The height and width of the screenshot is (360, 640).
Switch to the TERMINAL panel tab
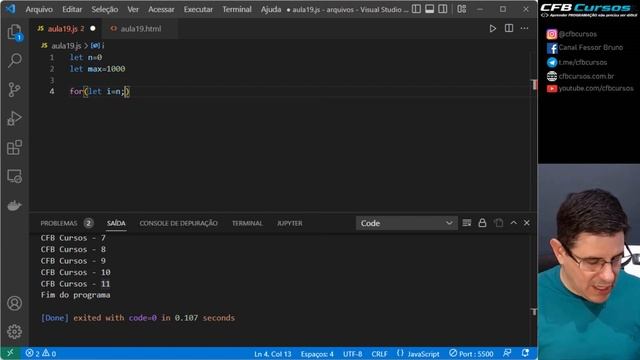247,223
